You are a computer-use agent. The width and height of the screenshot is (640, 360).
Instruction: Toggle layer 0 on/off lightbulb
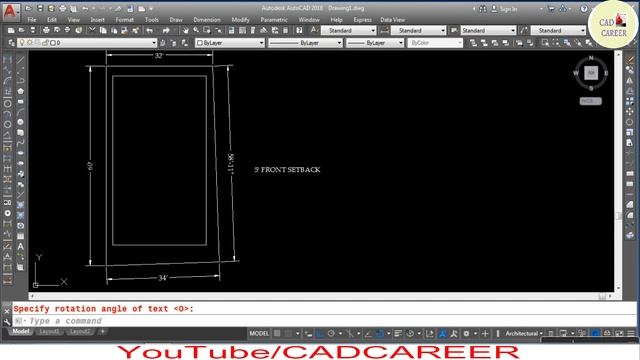pyautogui.click(x=22, y=42)
